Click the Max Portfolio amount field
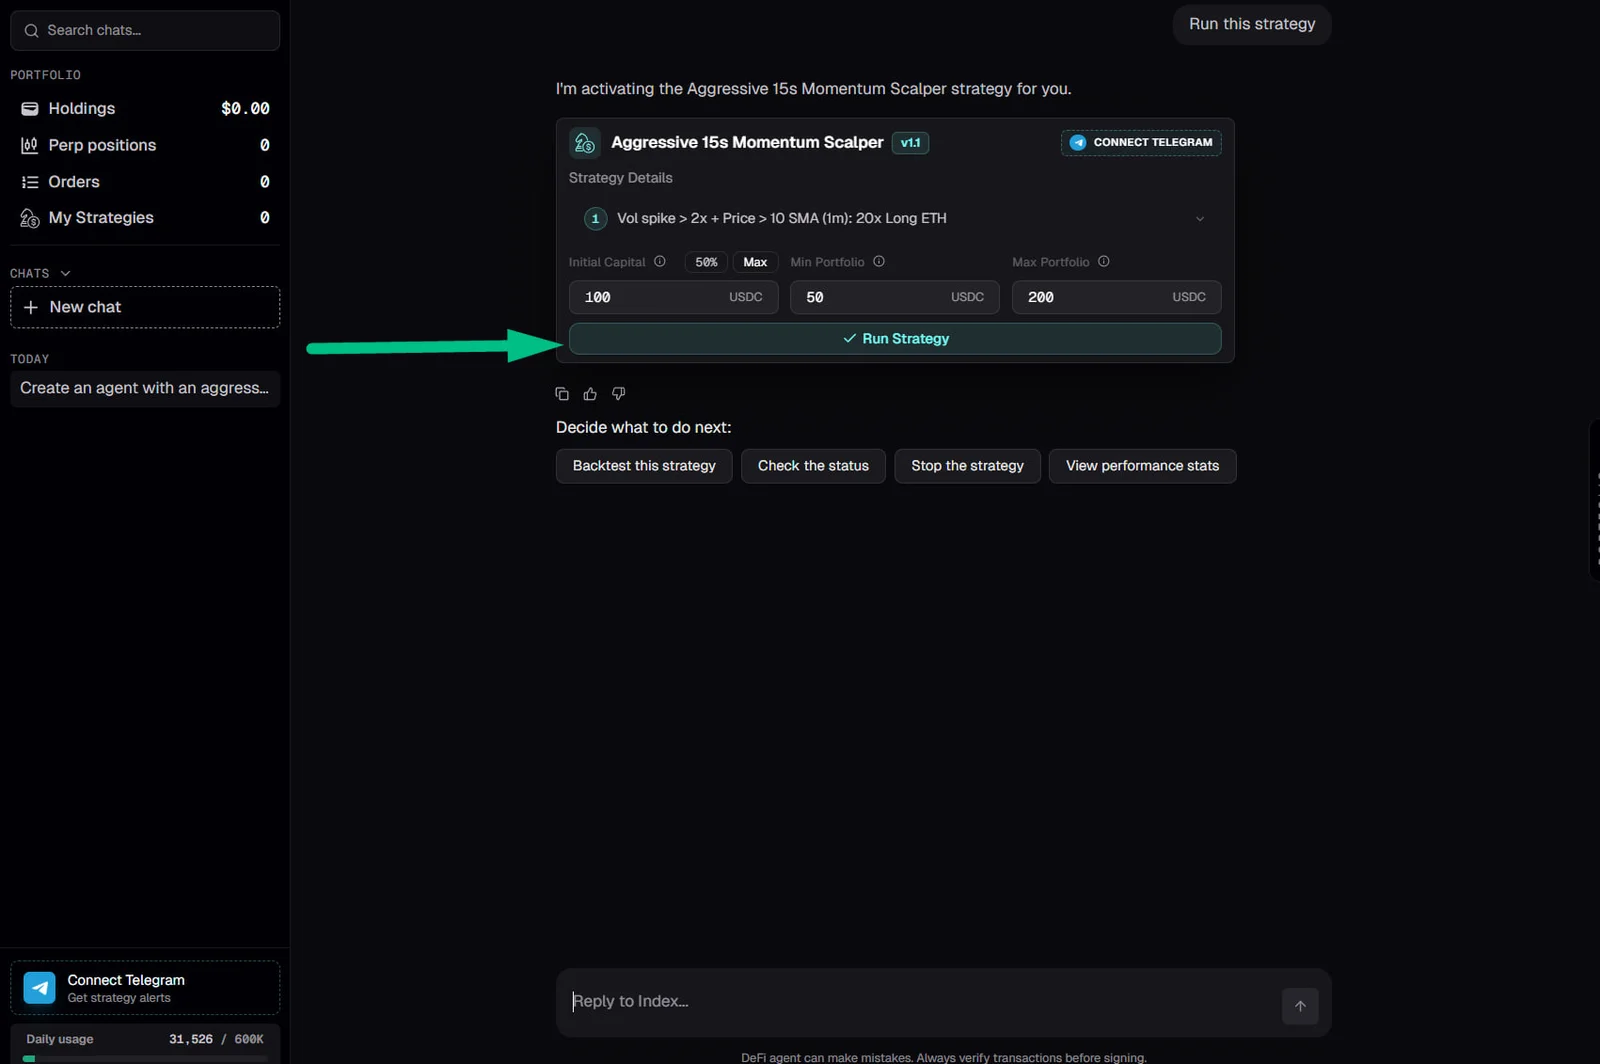This screenshot has width=1600, height=1064. [1117, 297]
